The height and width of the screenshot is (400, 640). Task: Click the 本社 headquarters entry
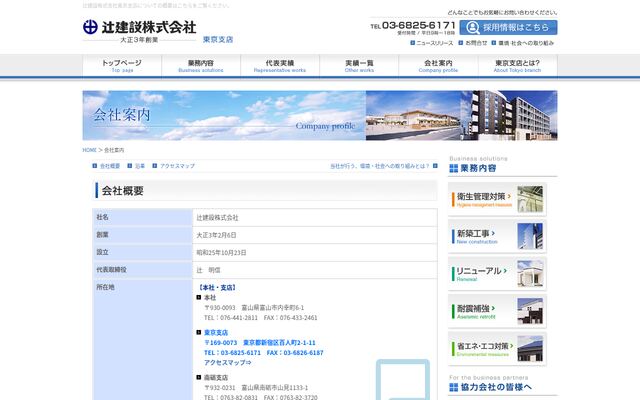[210, 298]
